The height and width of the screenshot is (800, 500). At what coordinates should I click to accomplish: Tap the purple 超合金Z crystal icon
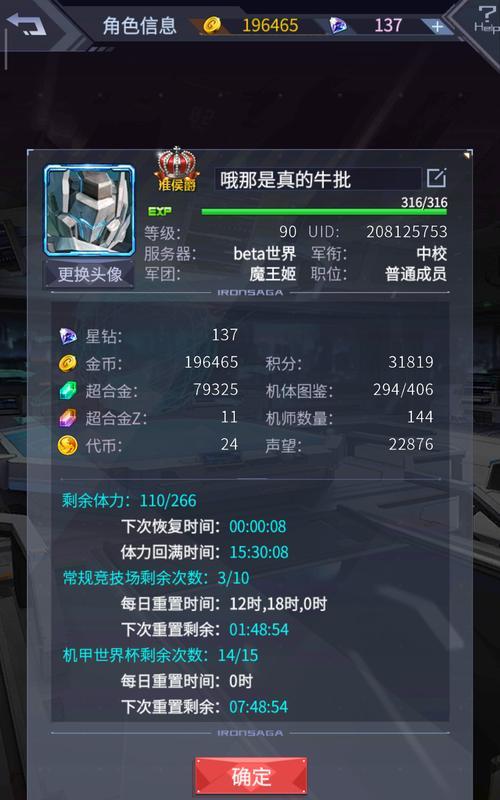tap(67, 418)
